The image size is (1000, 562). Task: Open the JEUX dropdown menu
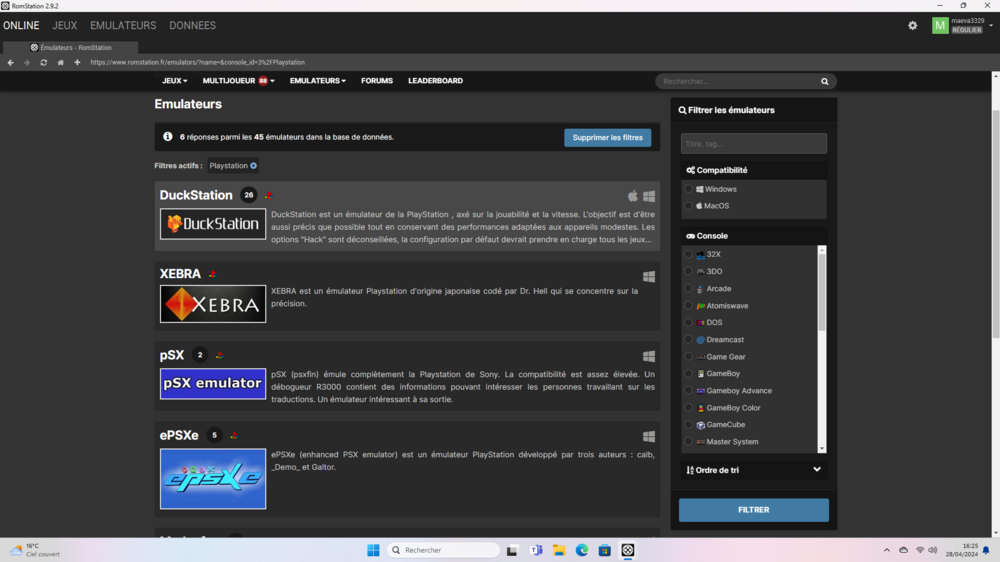click(x=174, y=81)
